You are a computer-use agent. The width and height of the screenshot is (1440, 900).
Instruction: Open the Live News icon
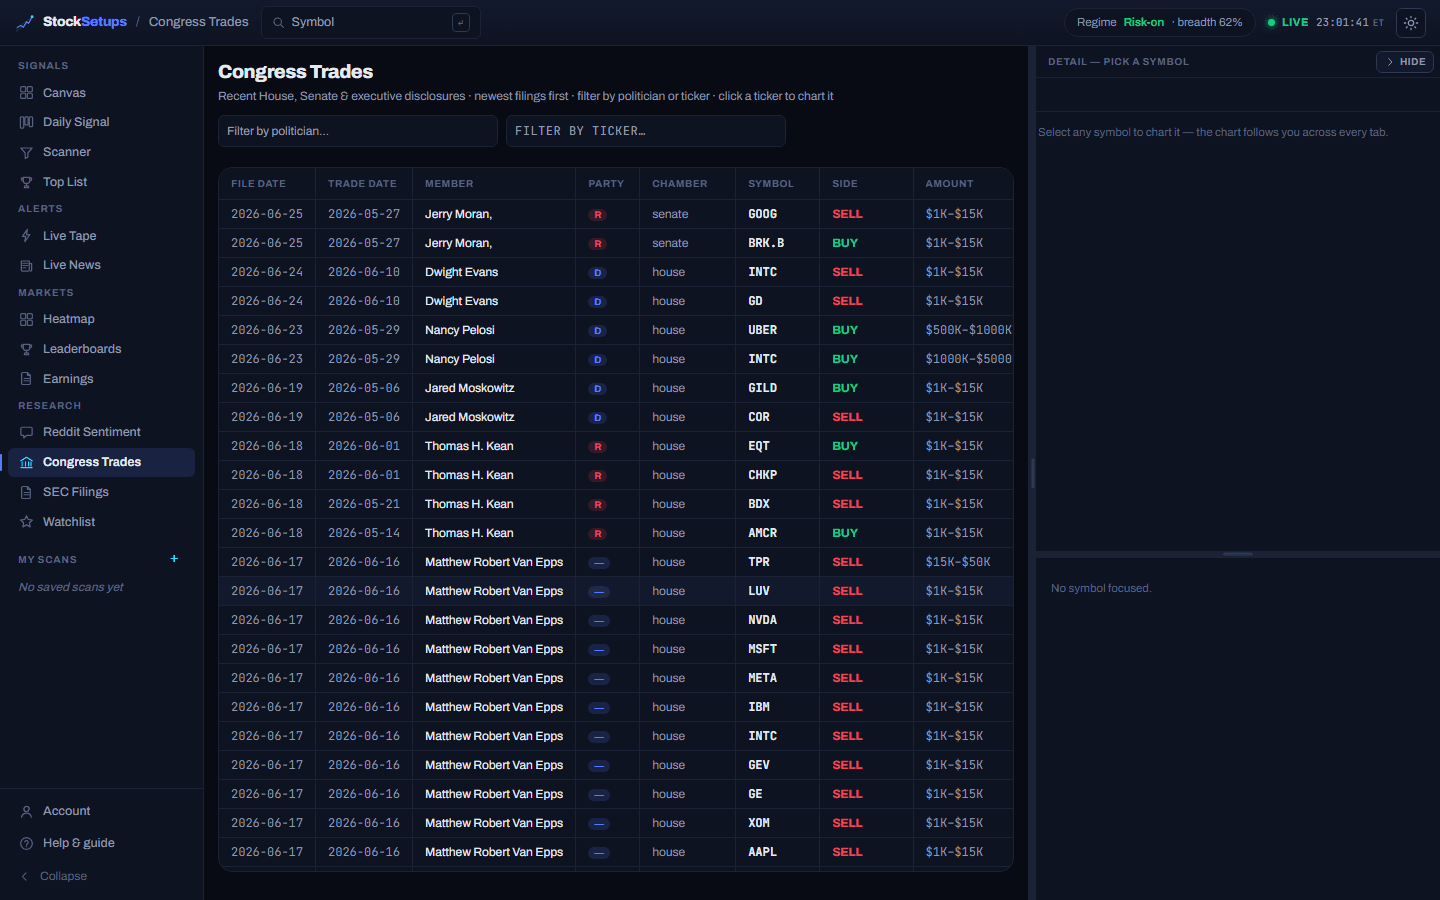coord(27,265)
